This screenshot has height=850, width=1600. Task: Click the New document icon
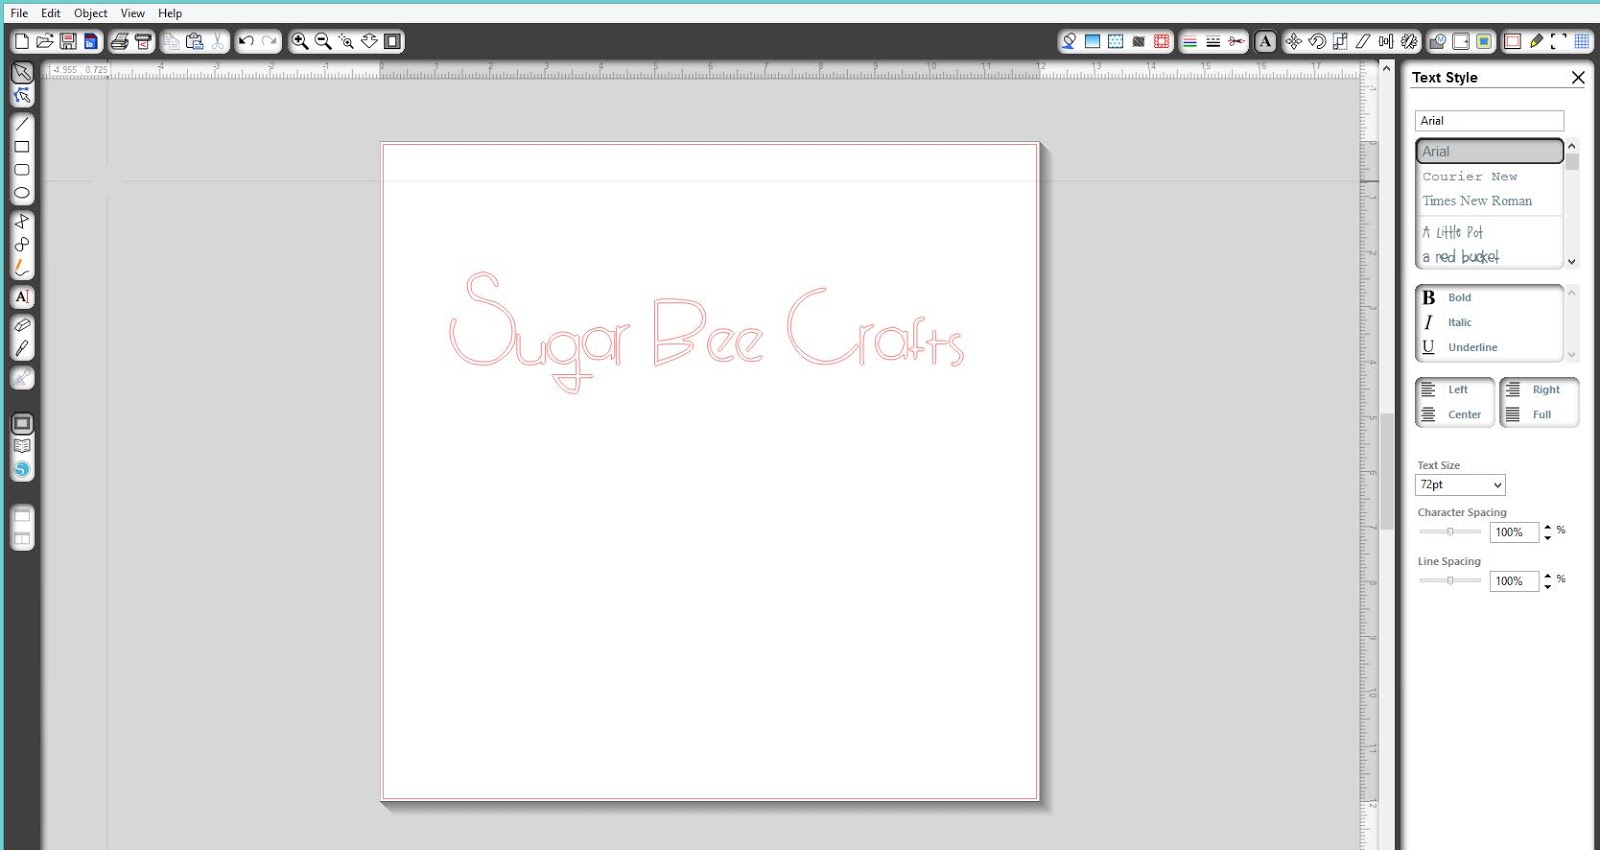coord(21,41)
